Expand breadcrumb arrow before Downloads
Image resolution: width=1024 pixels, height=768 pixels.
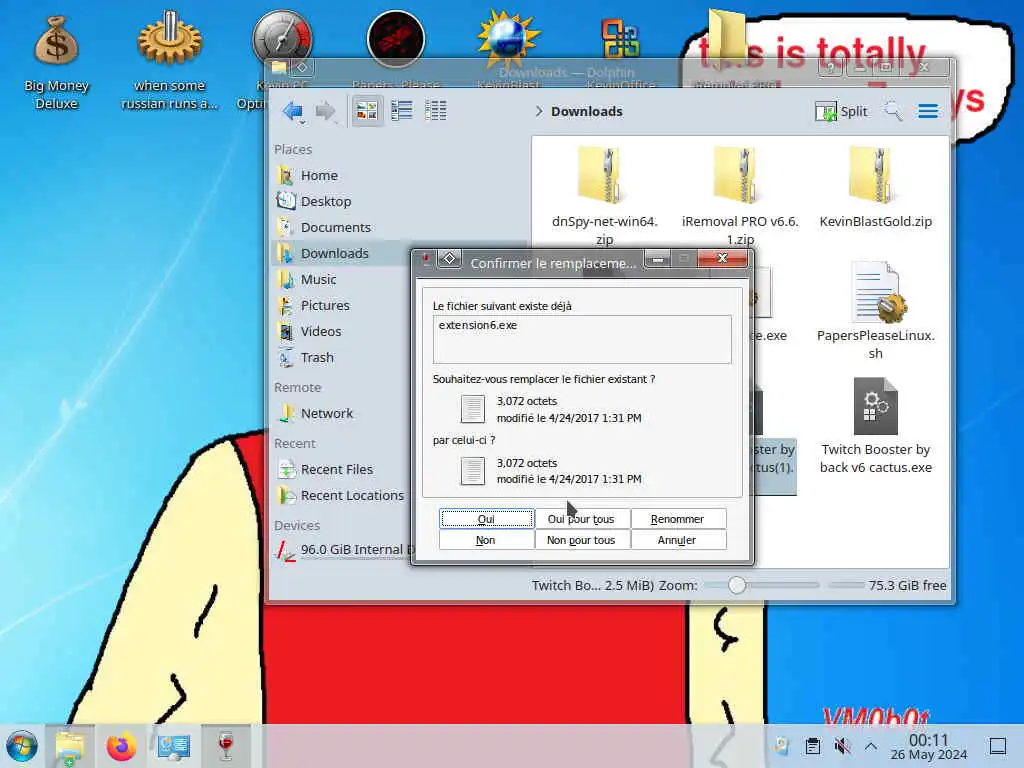point(539,112)
